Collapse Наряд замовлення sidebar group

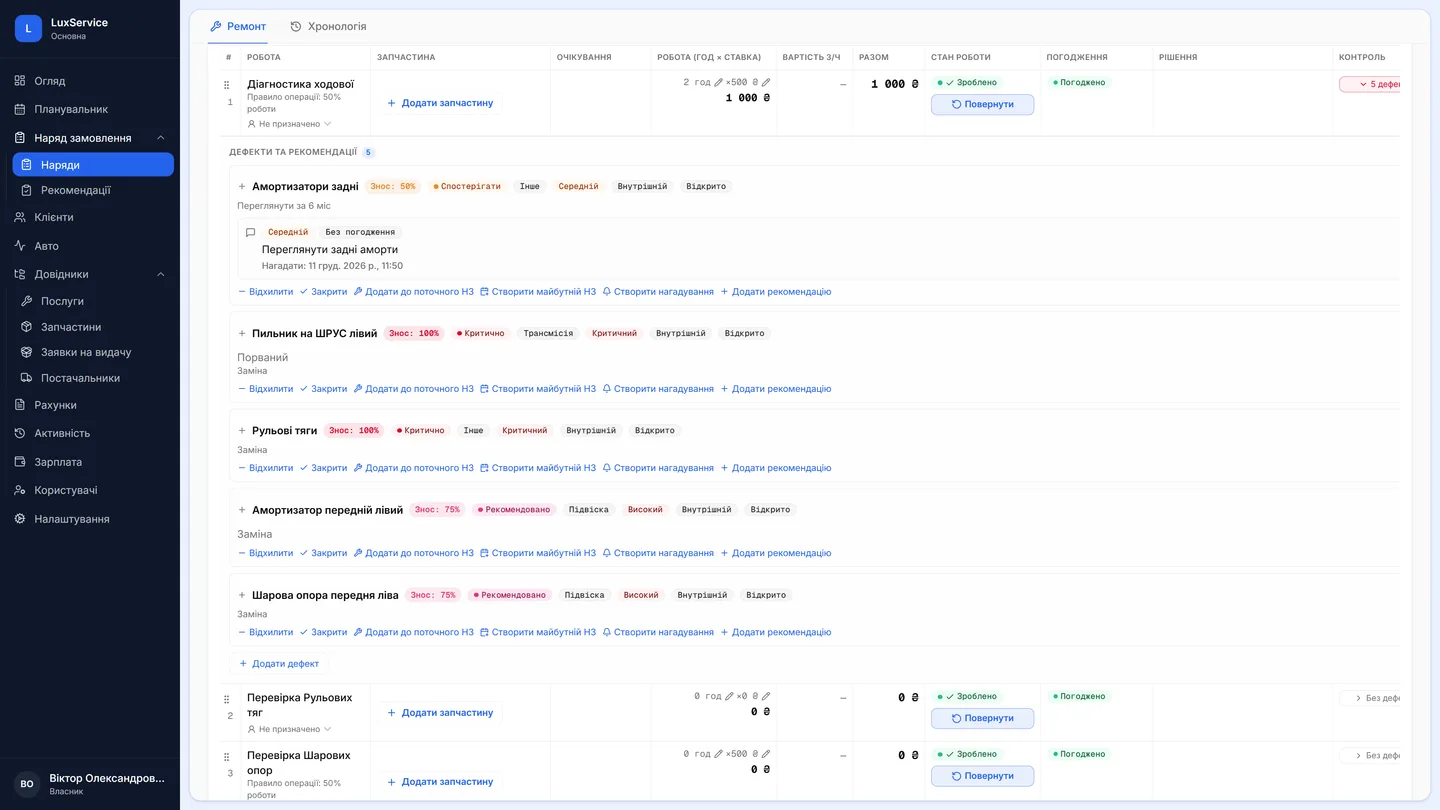coord(161,138)
